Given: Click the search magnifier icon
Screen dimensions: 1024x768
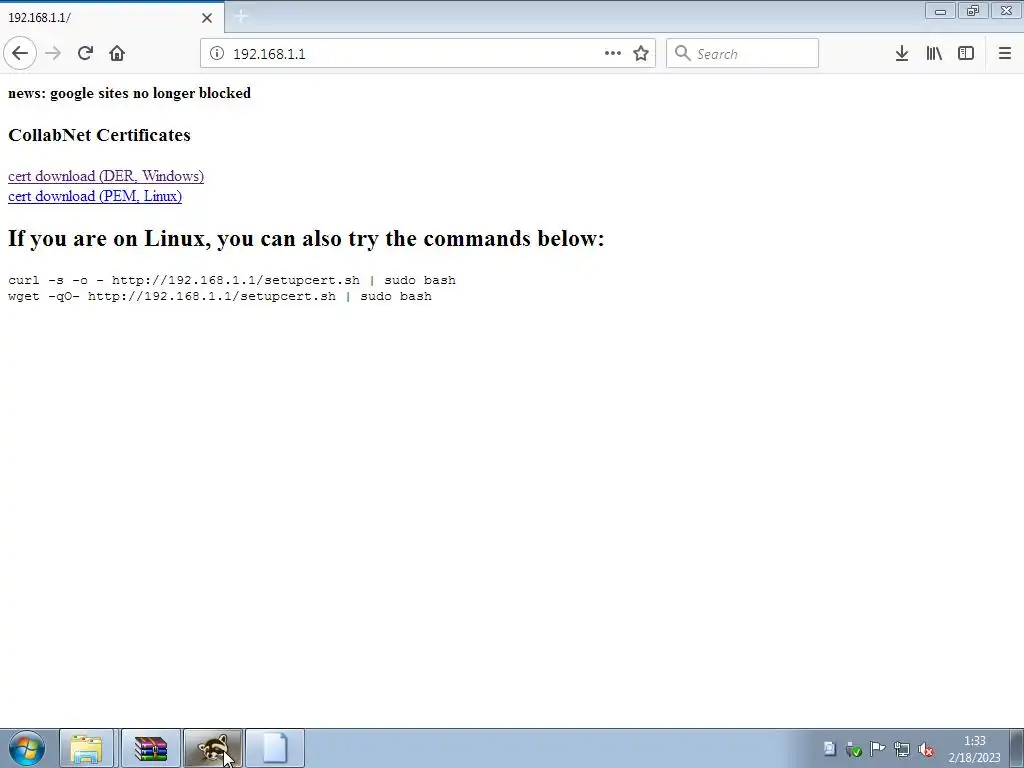Looking at the screenshot, I should point(682,53).
